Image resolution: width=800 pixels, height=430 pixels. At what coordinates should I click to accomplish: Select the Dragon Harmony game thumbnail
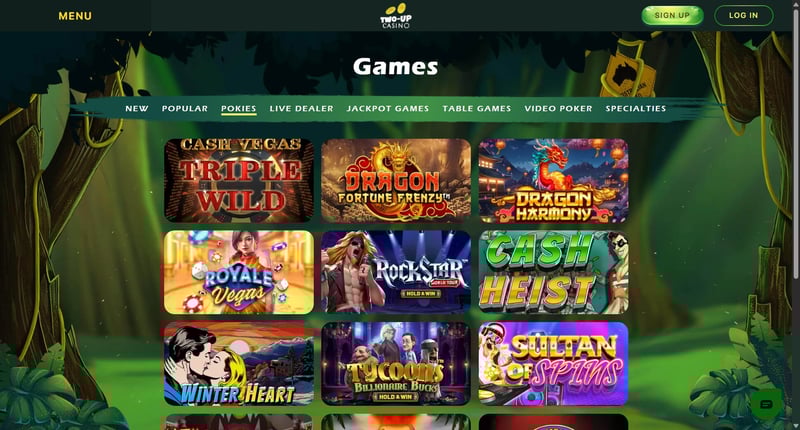[553, 181]
